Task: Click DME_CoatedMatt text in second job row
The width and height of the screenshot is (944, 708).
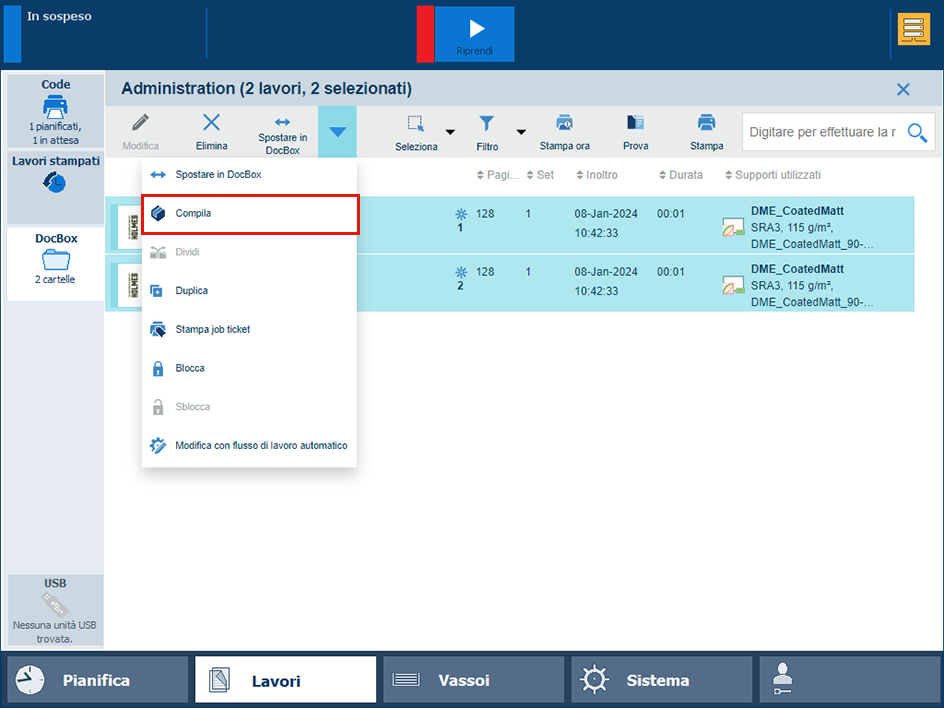Action: pyautogui.click(x=797, y=269)
